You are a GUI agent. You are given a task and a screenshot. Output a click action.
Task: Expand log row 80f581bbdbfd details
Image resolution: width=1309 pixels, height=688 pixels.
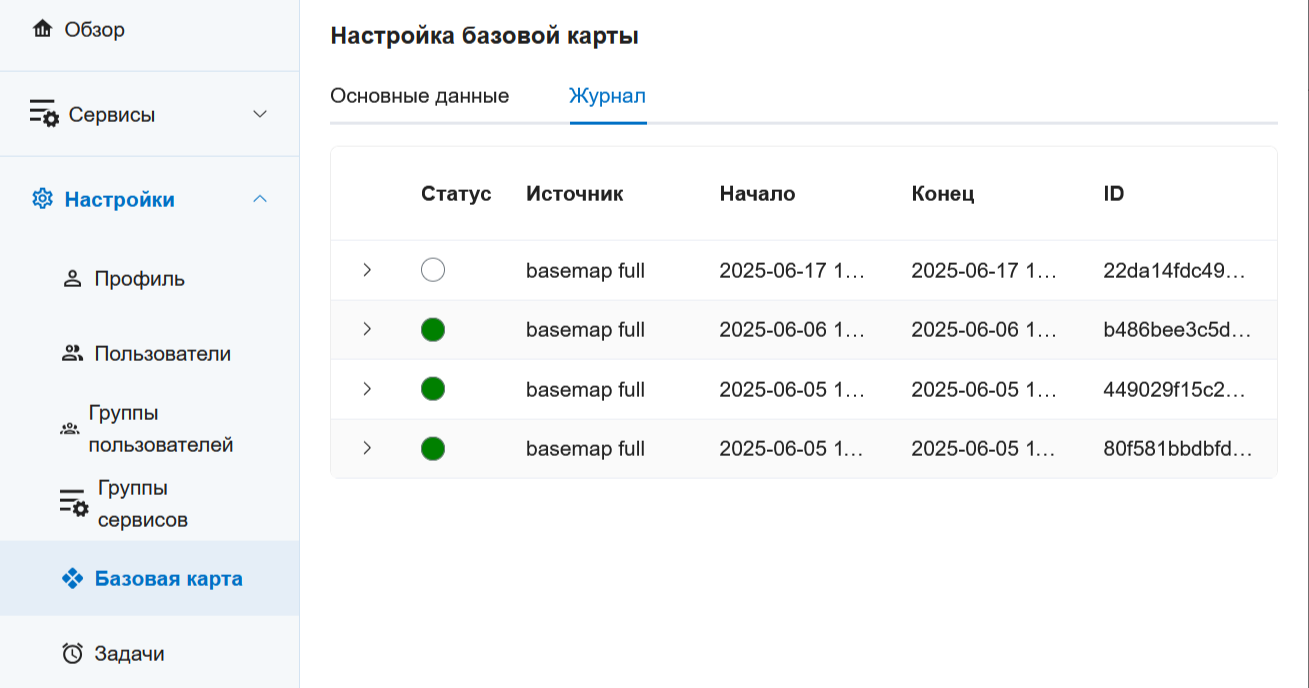(x=367, y=448)
